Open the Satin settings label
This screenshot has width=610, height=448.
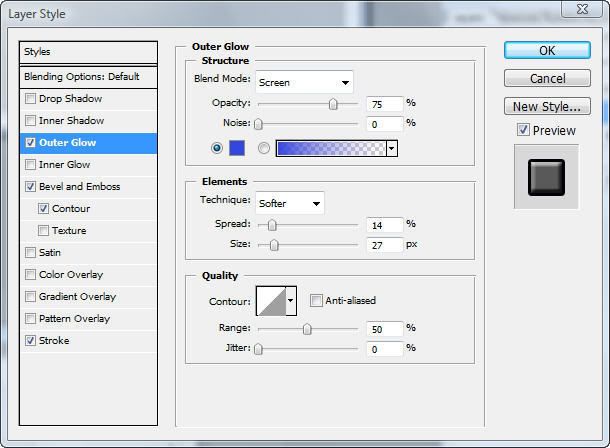50,253
